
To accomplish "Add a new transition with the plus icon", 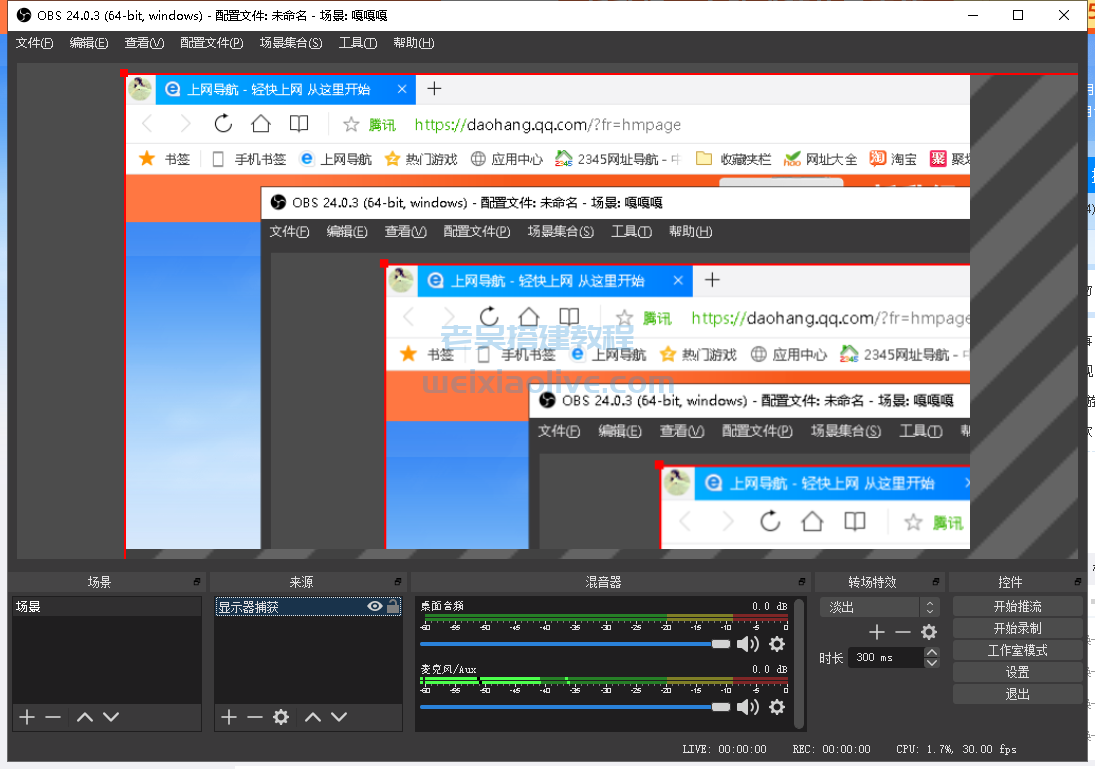I will tap(877, 632).
